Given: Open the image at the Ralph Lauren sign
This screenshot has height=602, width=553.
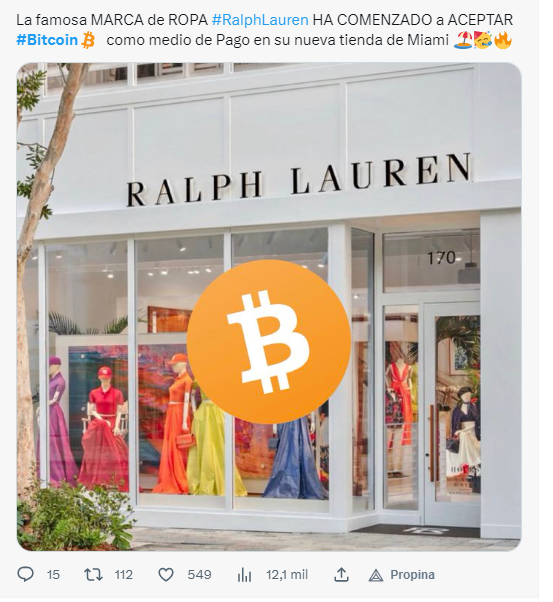Looking at the screenshot, I should click(299, 179).
